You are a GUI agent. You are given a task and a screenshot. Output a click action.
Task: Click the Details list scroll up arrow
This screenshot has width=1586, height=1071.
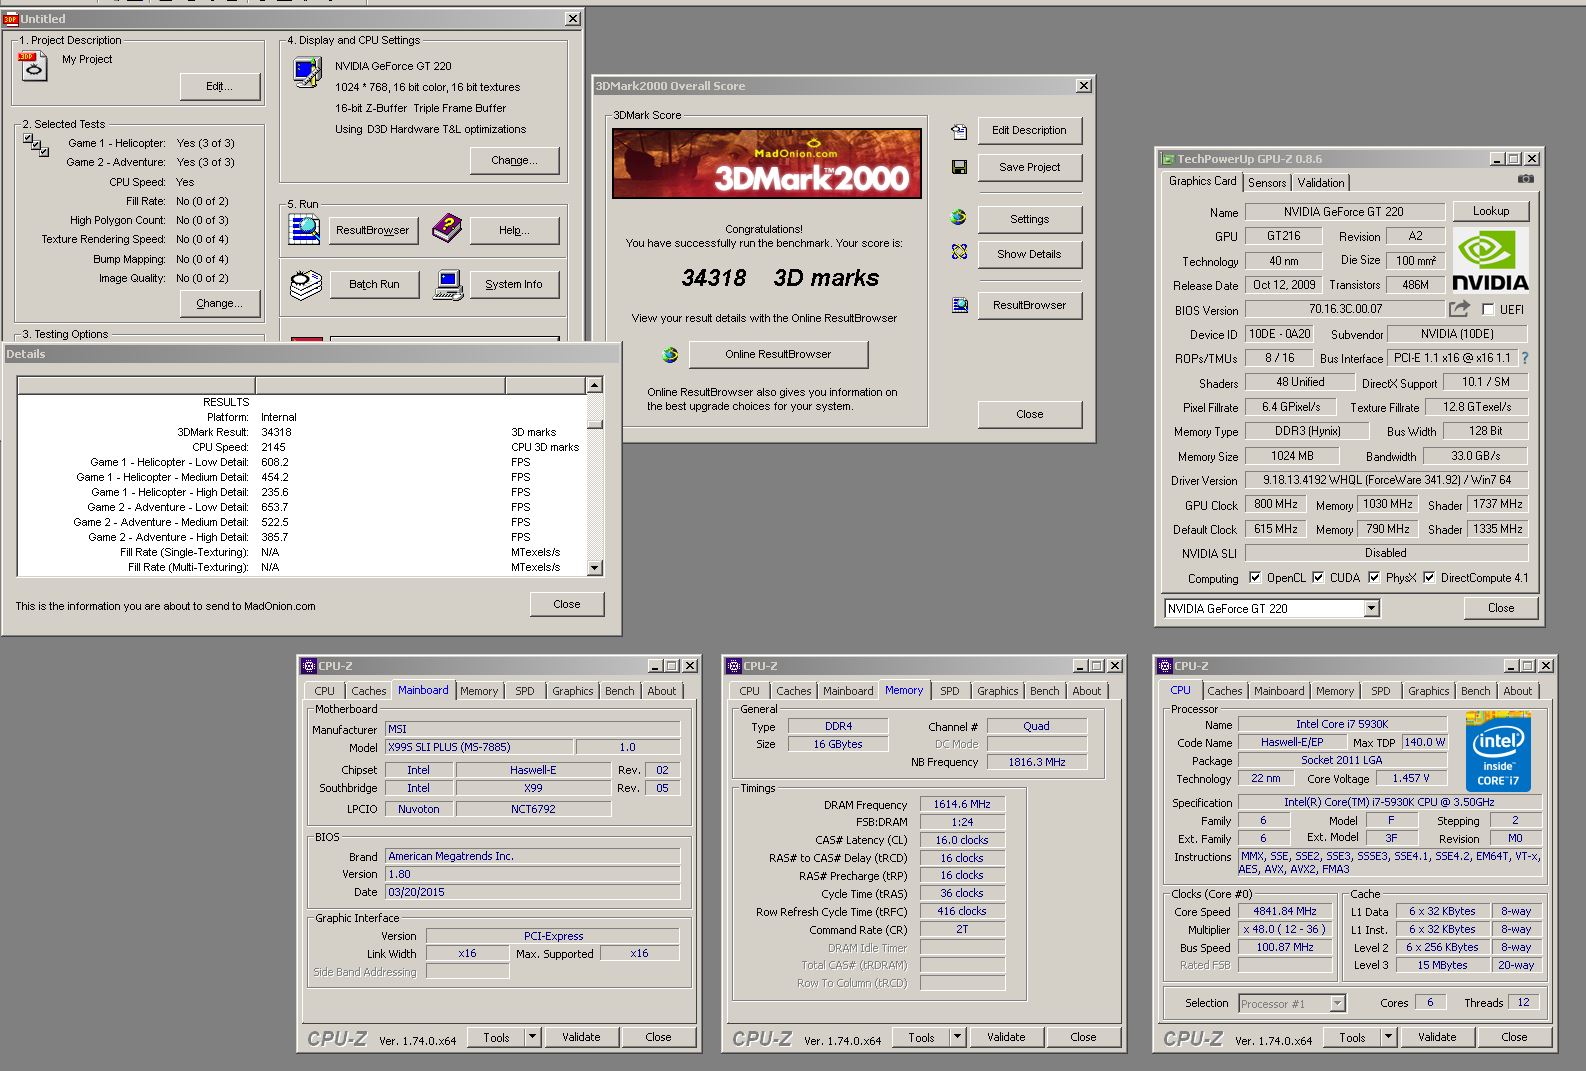pos(595,385)
